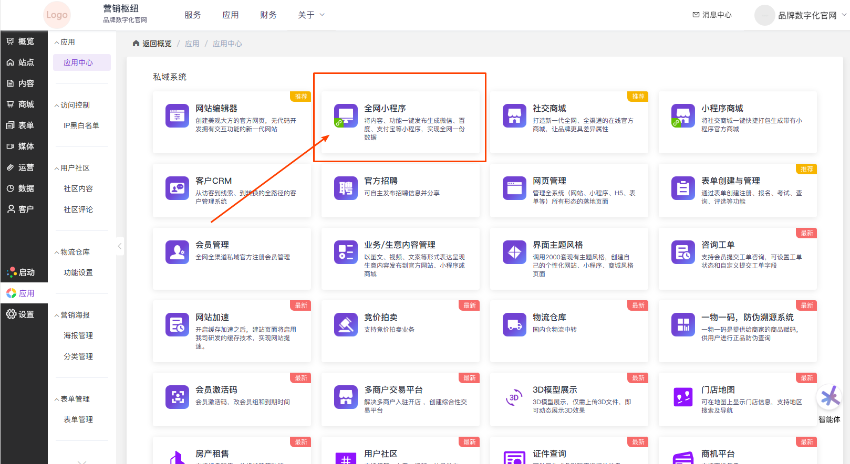Collapse the sidebar with the arrow handle
Viewport: 850px width, 464px height.
click(x=118, y=246)
